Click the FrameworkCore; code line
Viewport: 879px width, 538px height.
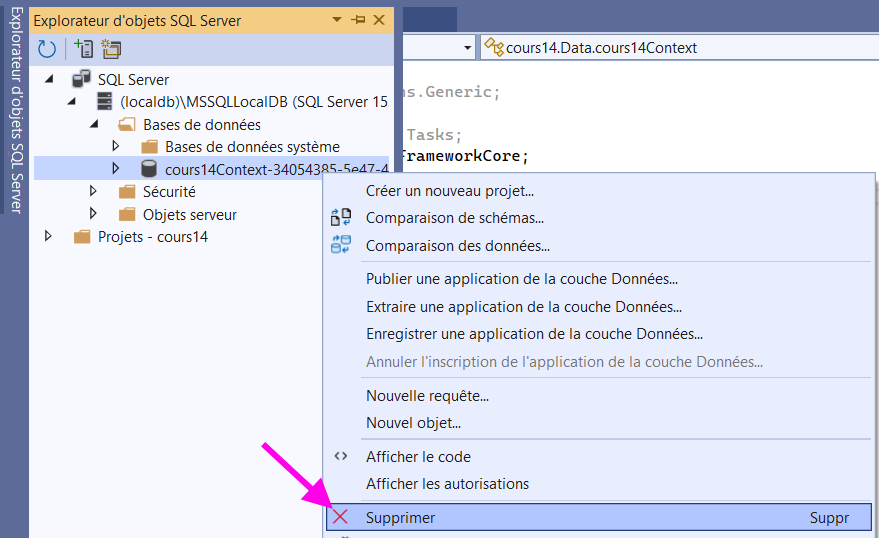[464, 156]
